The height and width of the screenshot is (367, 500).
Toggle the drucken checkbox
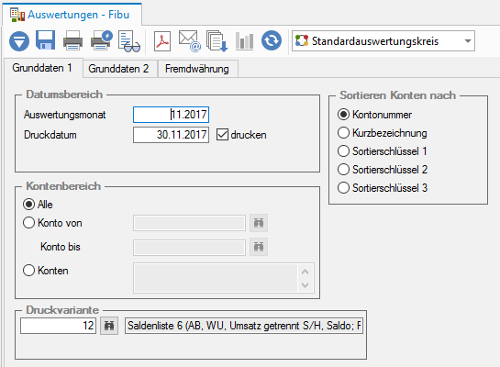tap(222, 135)
